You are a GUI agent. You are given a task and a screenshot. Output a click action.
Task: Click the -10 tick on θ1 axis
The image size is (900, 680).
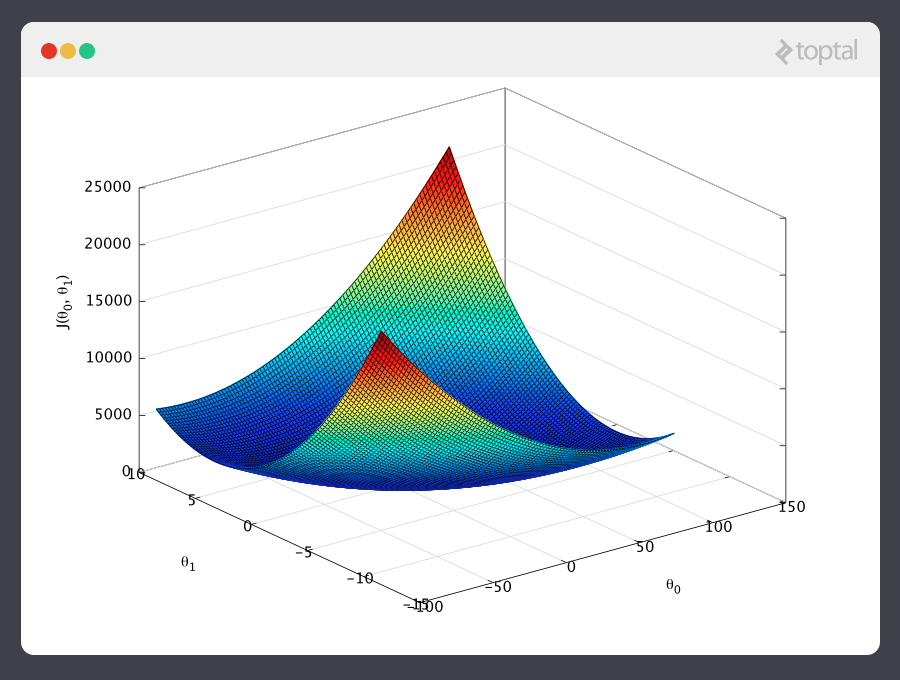tap(360, 578)
